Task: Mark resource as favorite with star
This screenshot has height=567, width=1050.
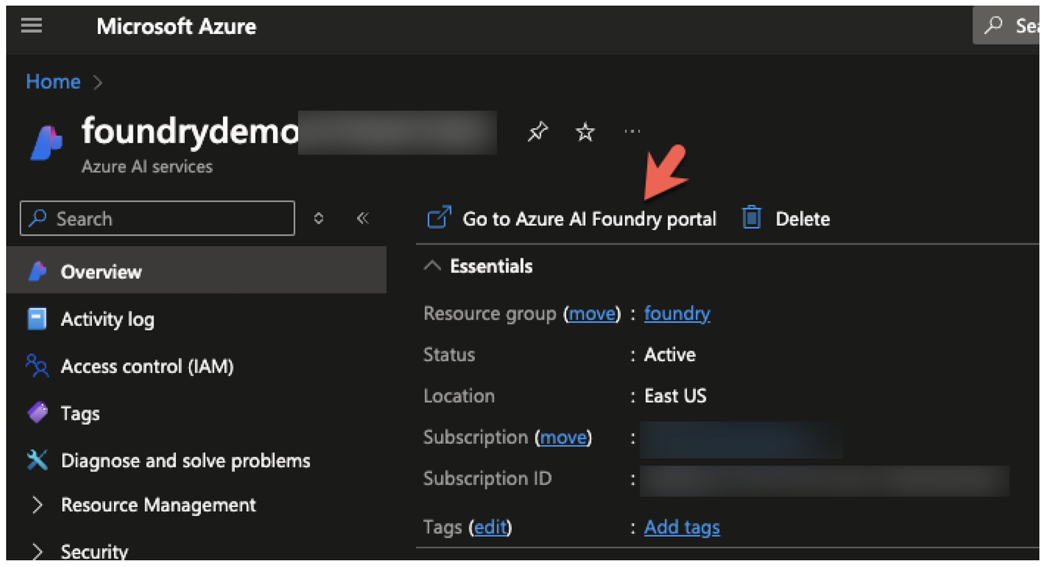Action: click(x=585, y=131)
